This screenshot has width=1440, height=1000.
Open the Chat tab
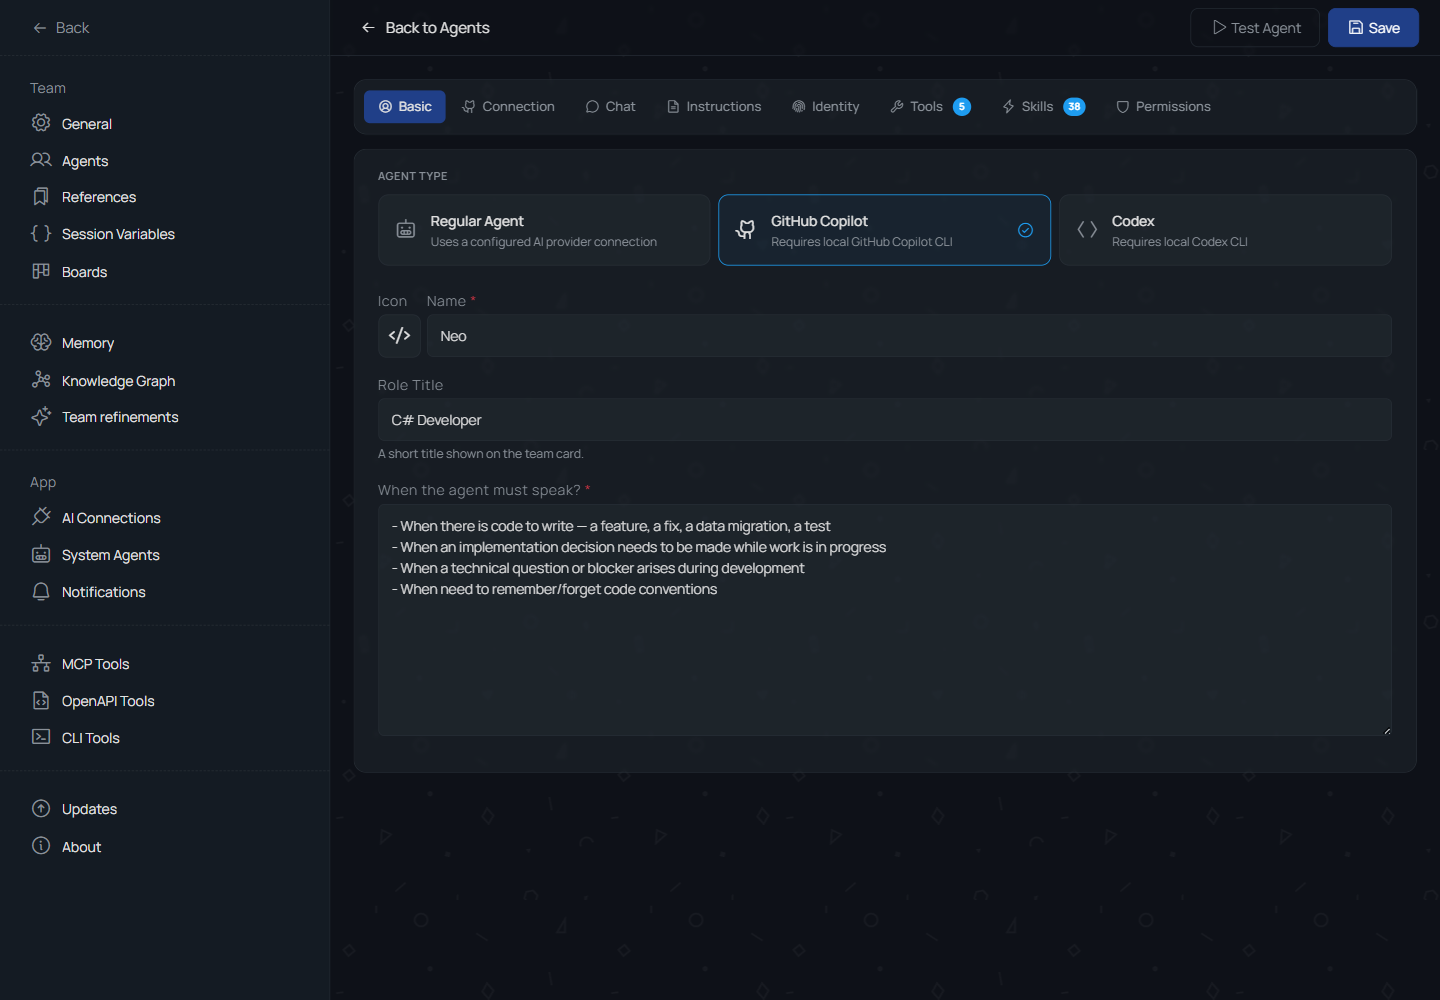coord(610,107)
